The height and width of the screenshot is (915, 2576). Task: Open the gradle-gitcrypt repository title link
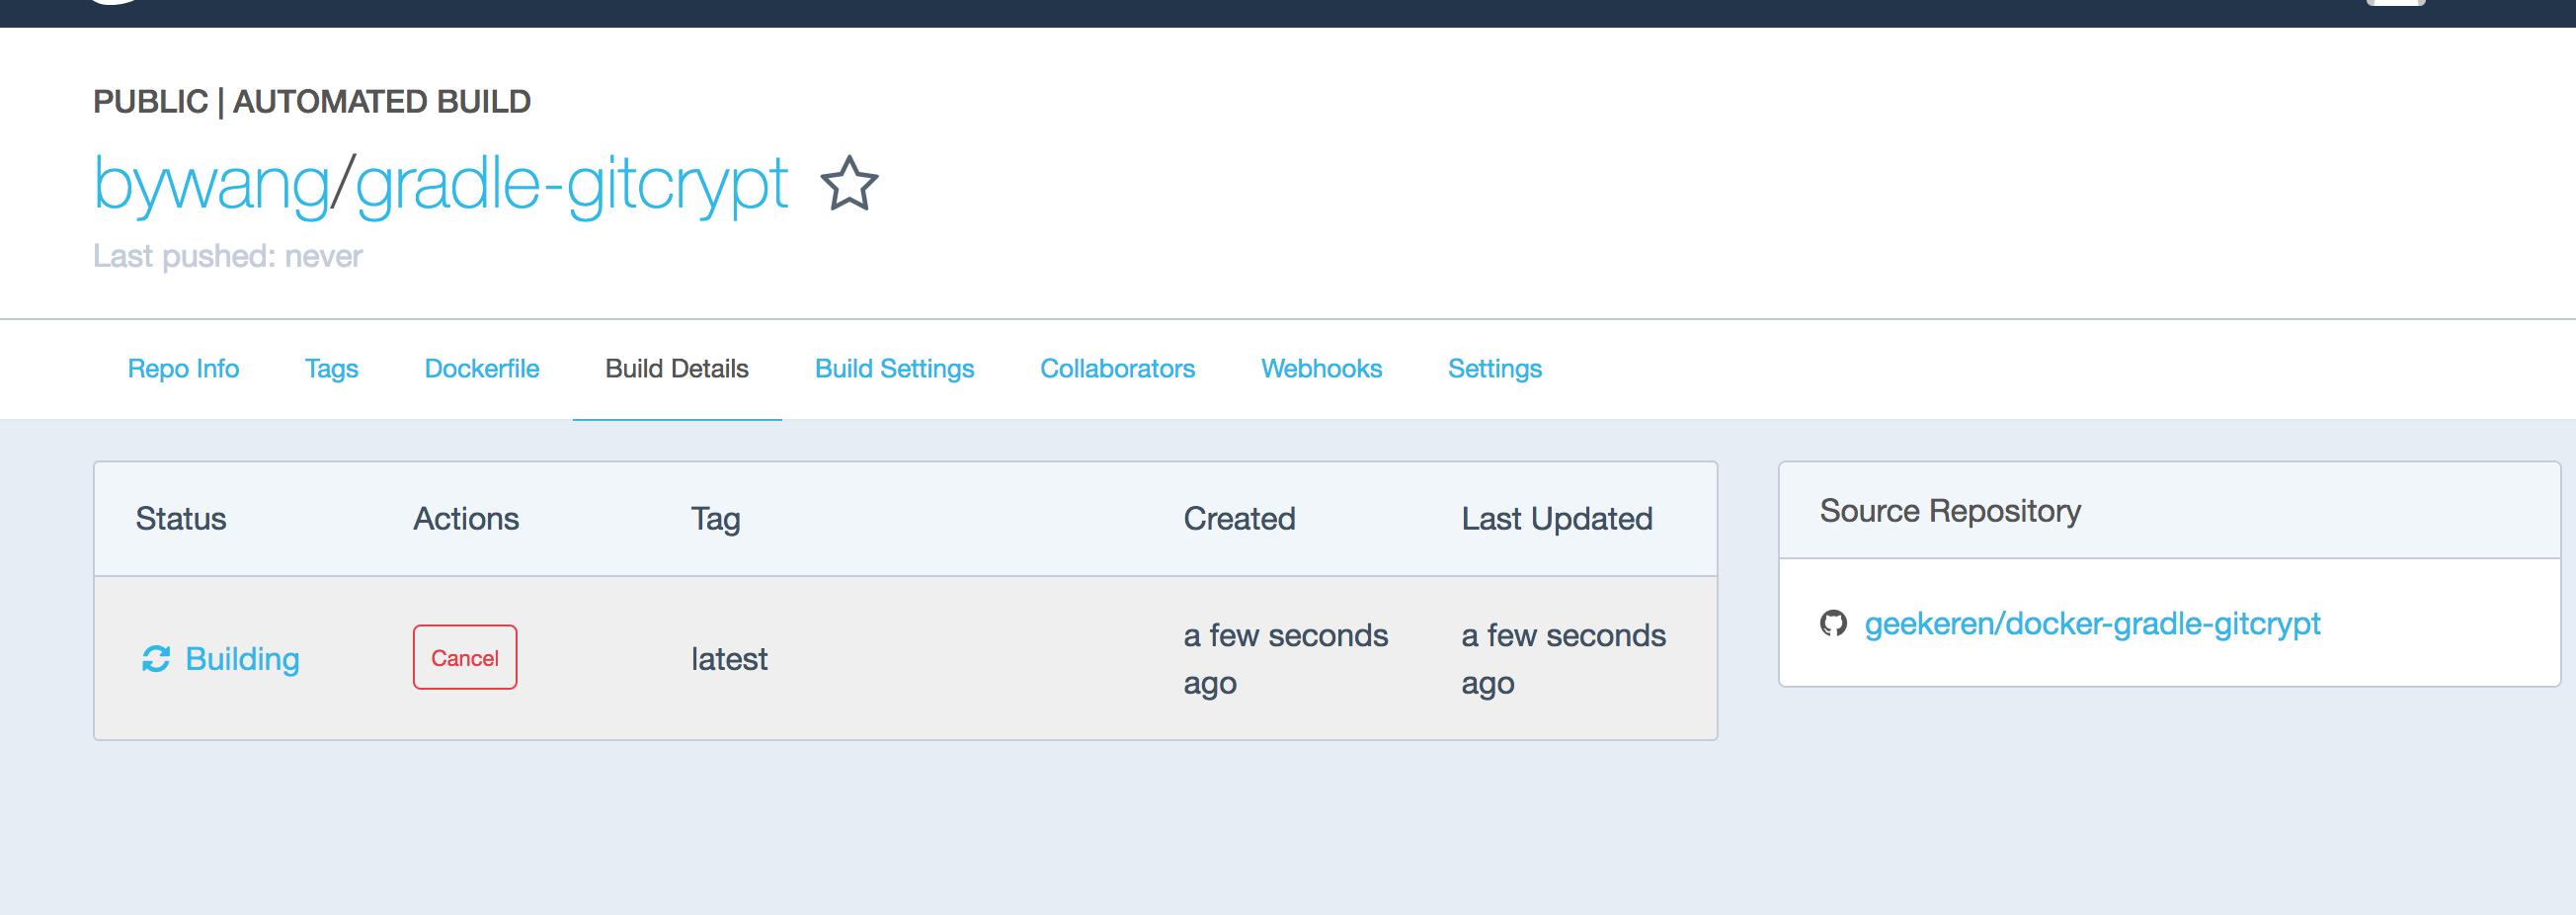pyautogui.click(x=571, y=184)
